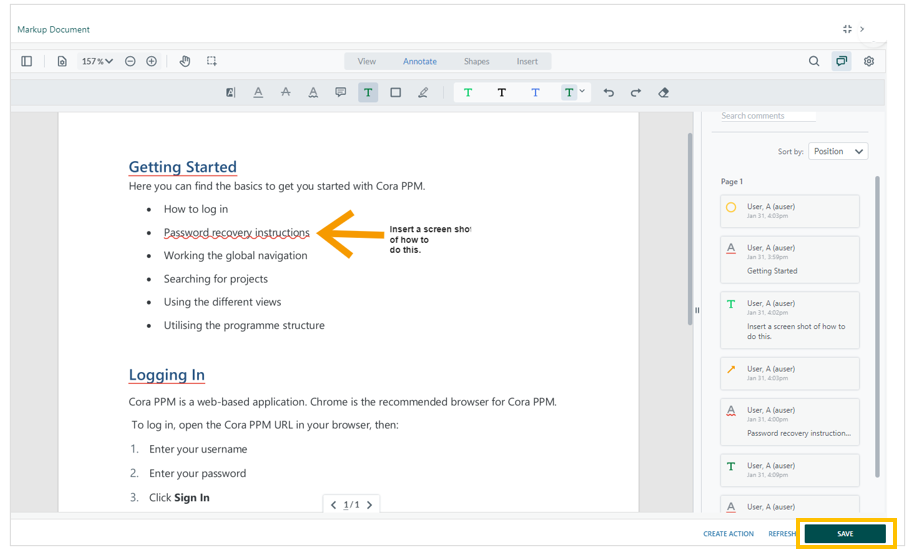Image resolution: width=909 pixels, height=554 pixels.
Task: Select the Pan hand tool
Action: click(185, 61)
